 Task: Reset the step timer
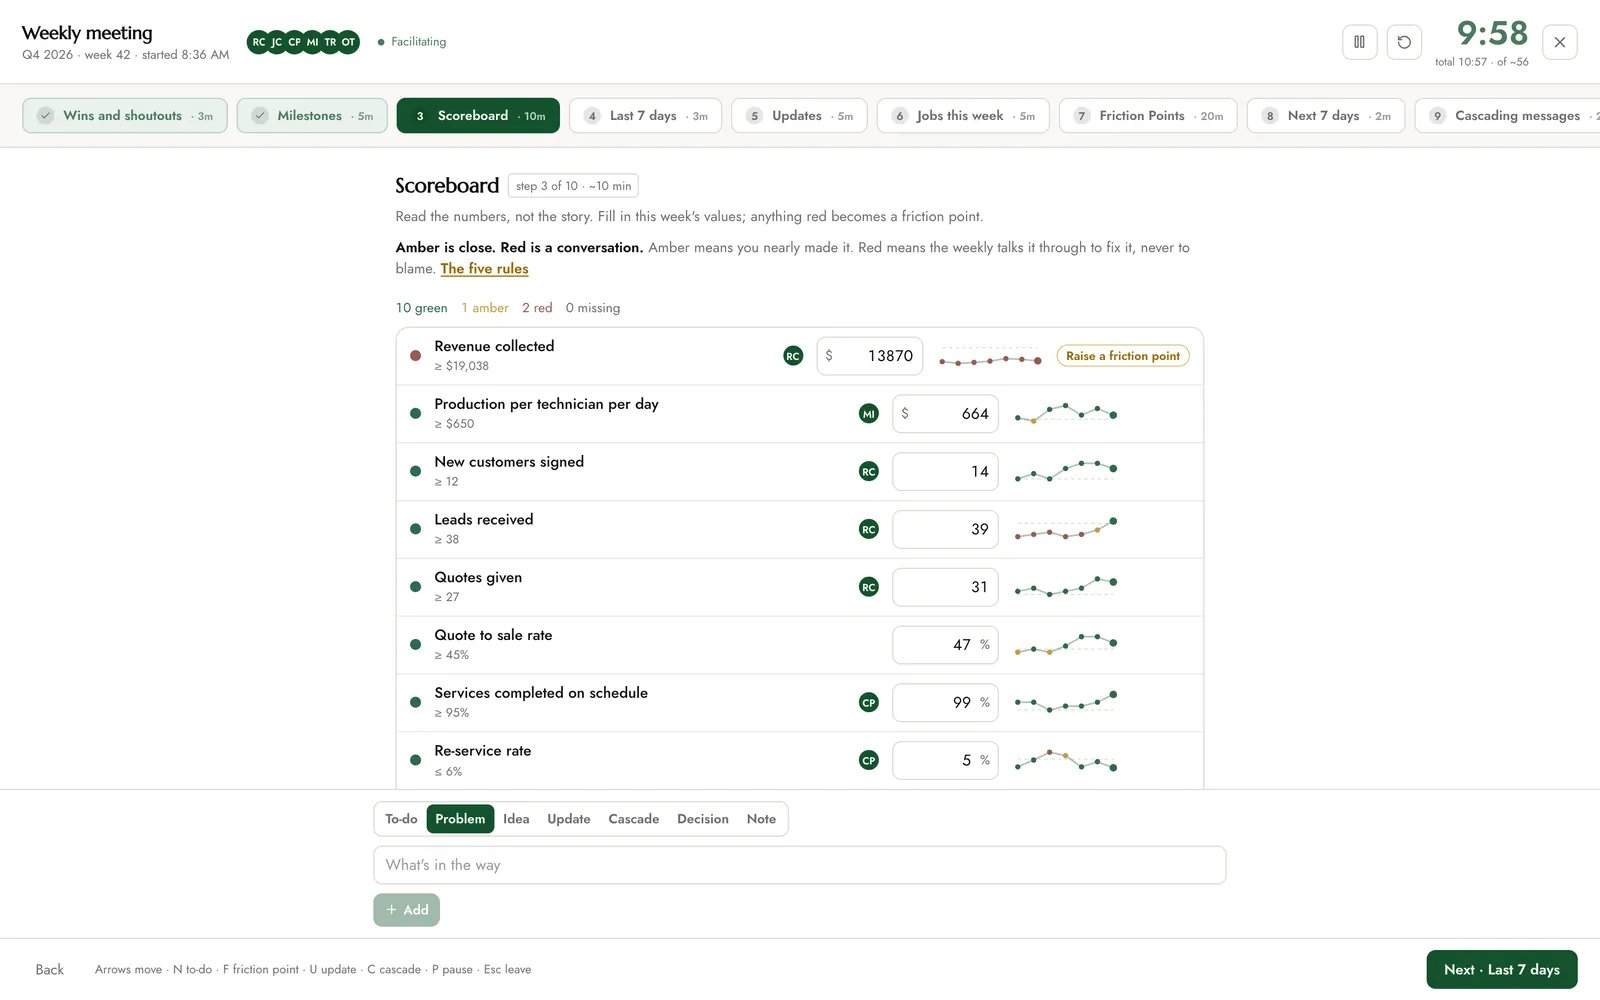[1404, 42]
